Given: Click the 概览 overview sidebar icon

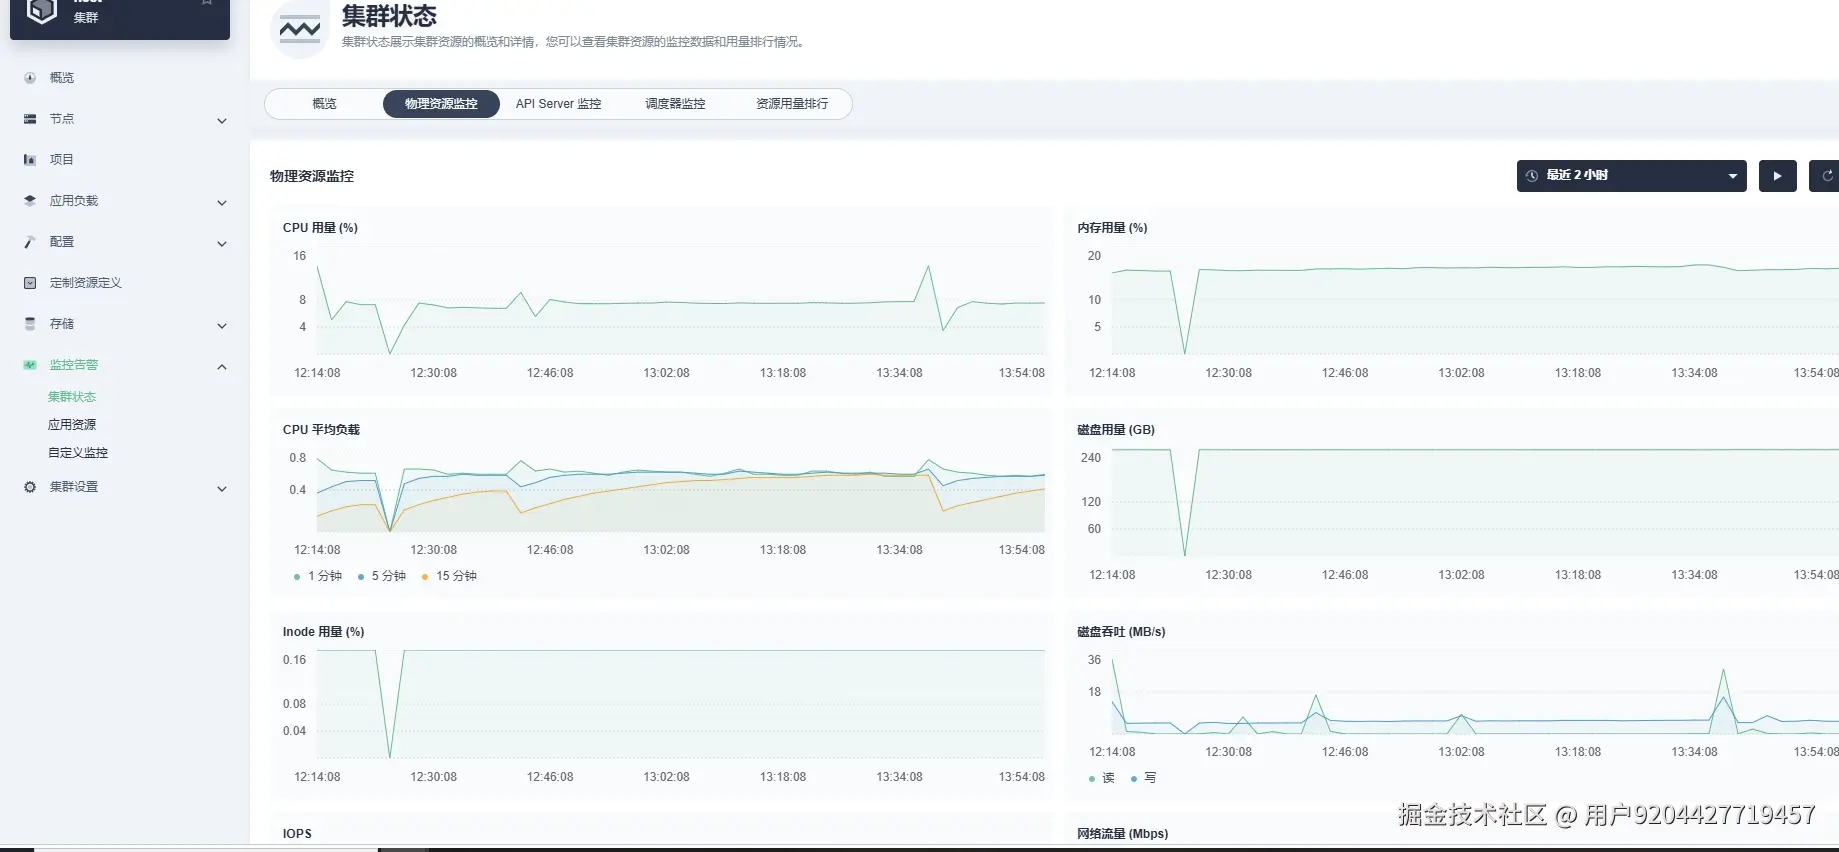Looking at the screenshot, I should tap(30, 78).
